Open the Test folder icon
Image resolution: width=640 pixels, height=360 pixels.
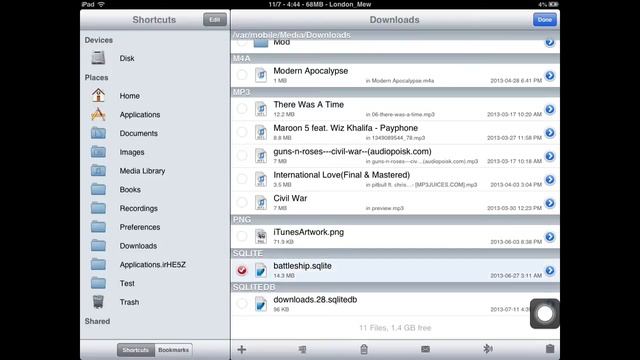coord(98,283)
